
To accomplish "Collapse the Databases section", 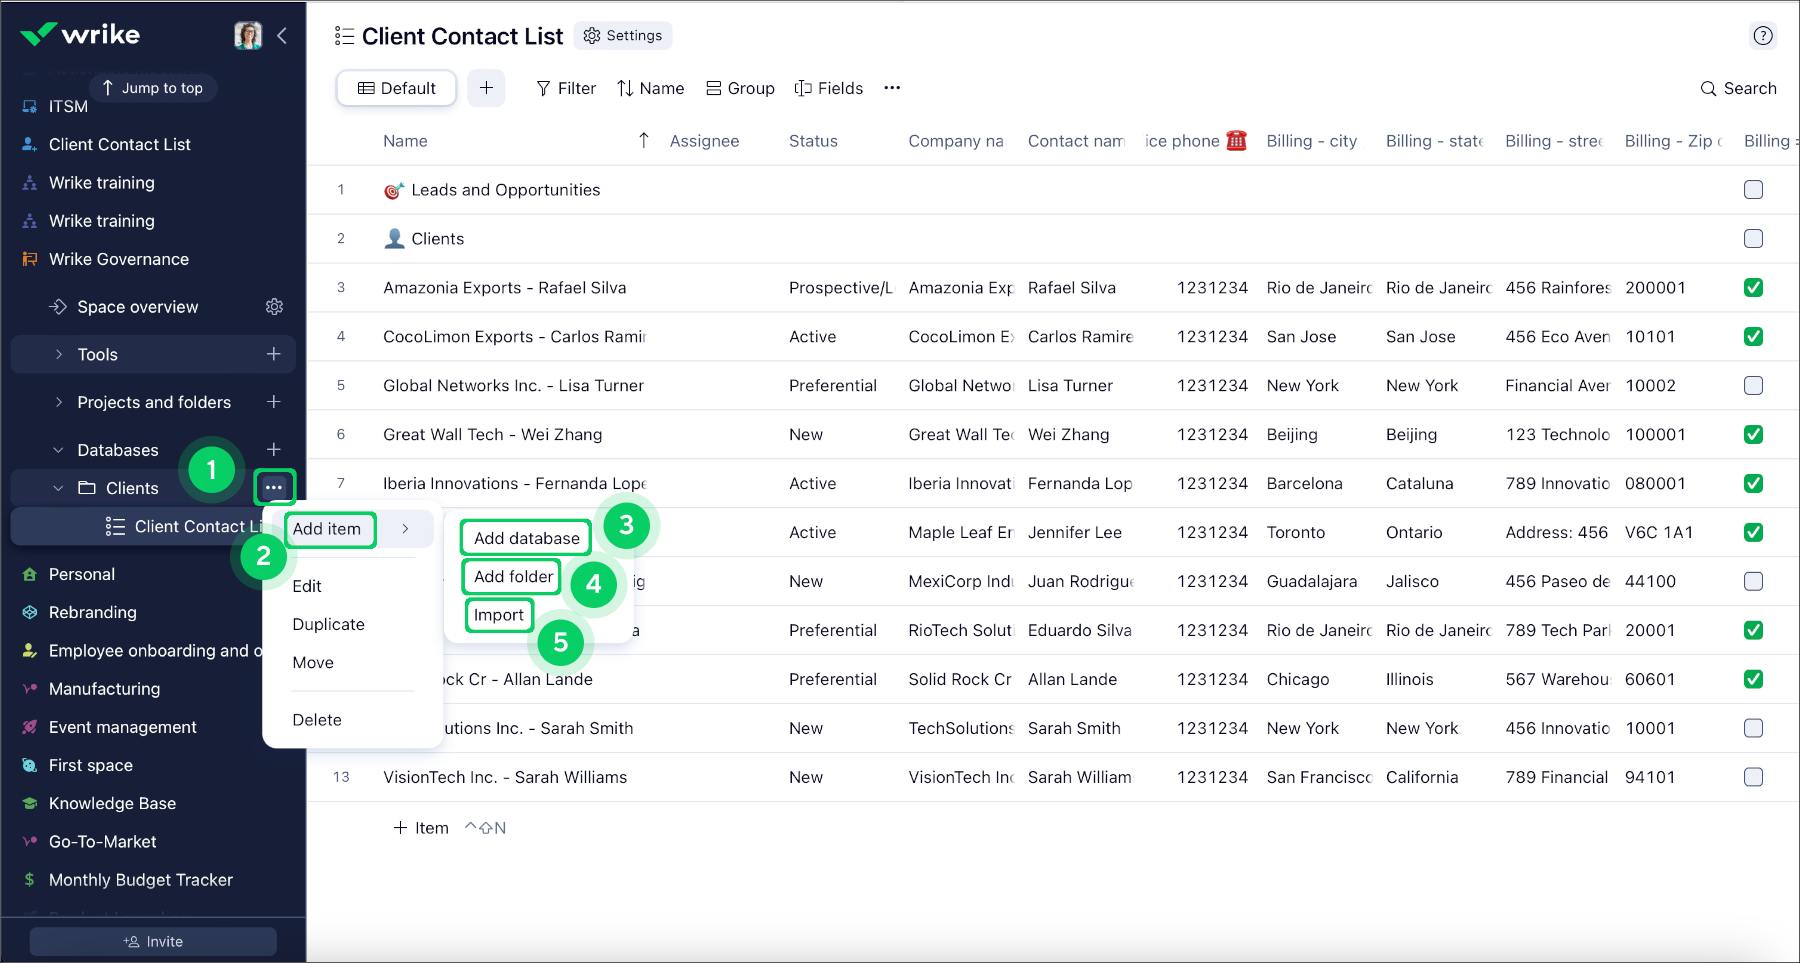I will point(58,449).
